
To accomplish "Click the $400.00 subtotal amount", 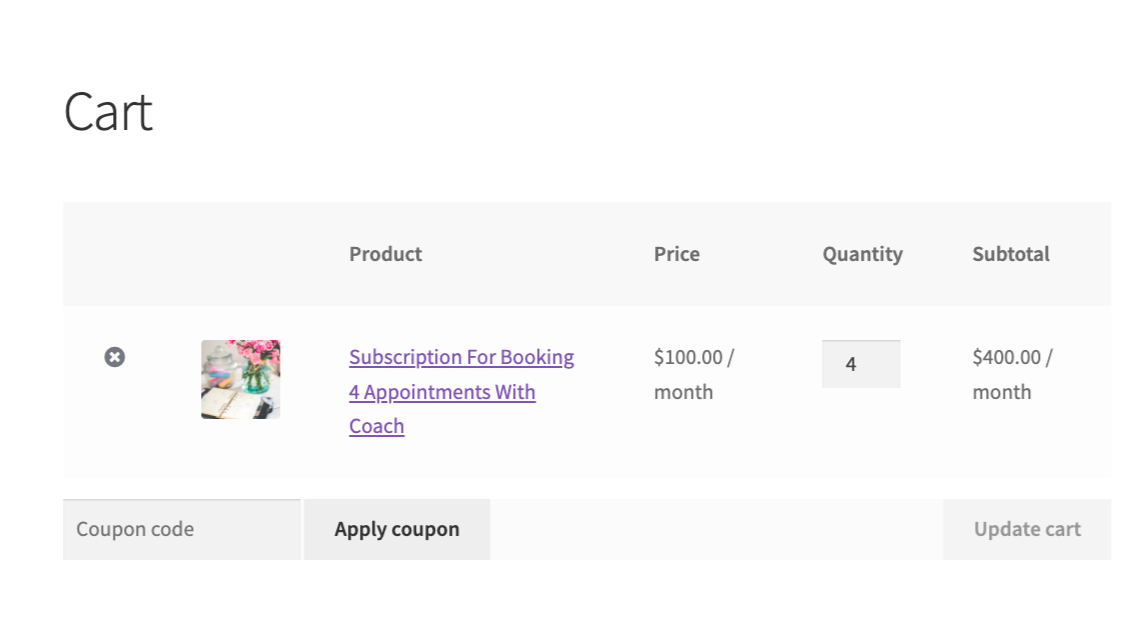I will coord(1006,357).
